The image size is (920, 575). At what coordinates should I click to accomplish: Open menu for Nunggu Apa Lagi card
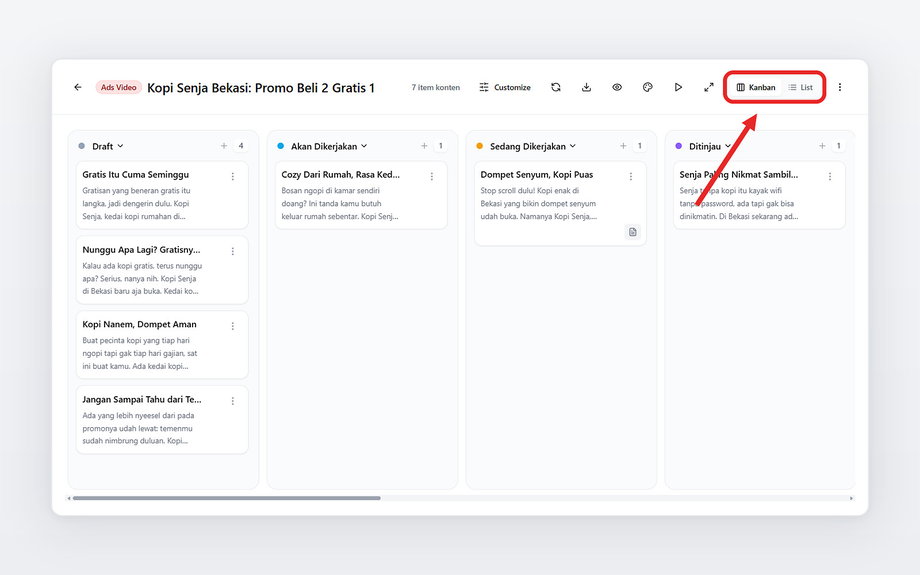(x=232, y=251)
